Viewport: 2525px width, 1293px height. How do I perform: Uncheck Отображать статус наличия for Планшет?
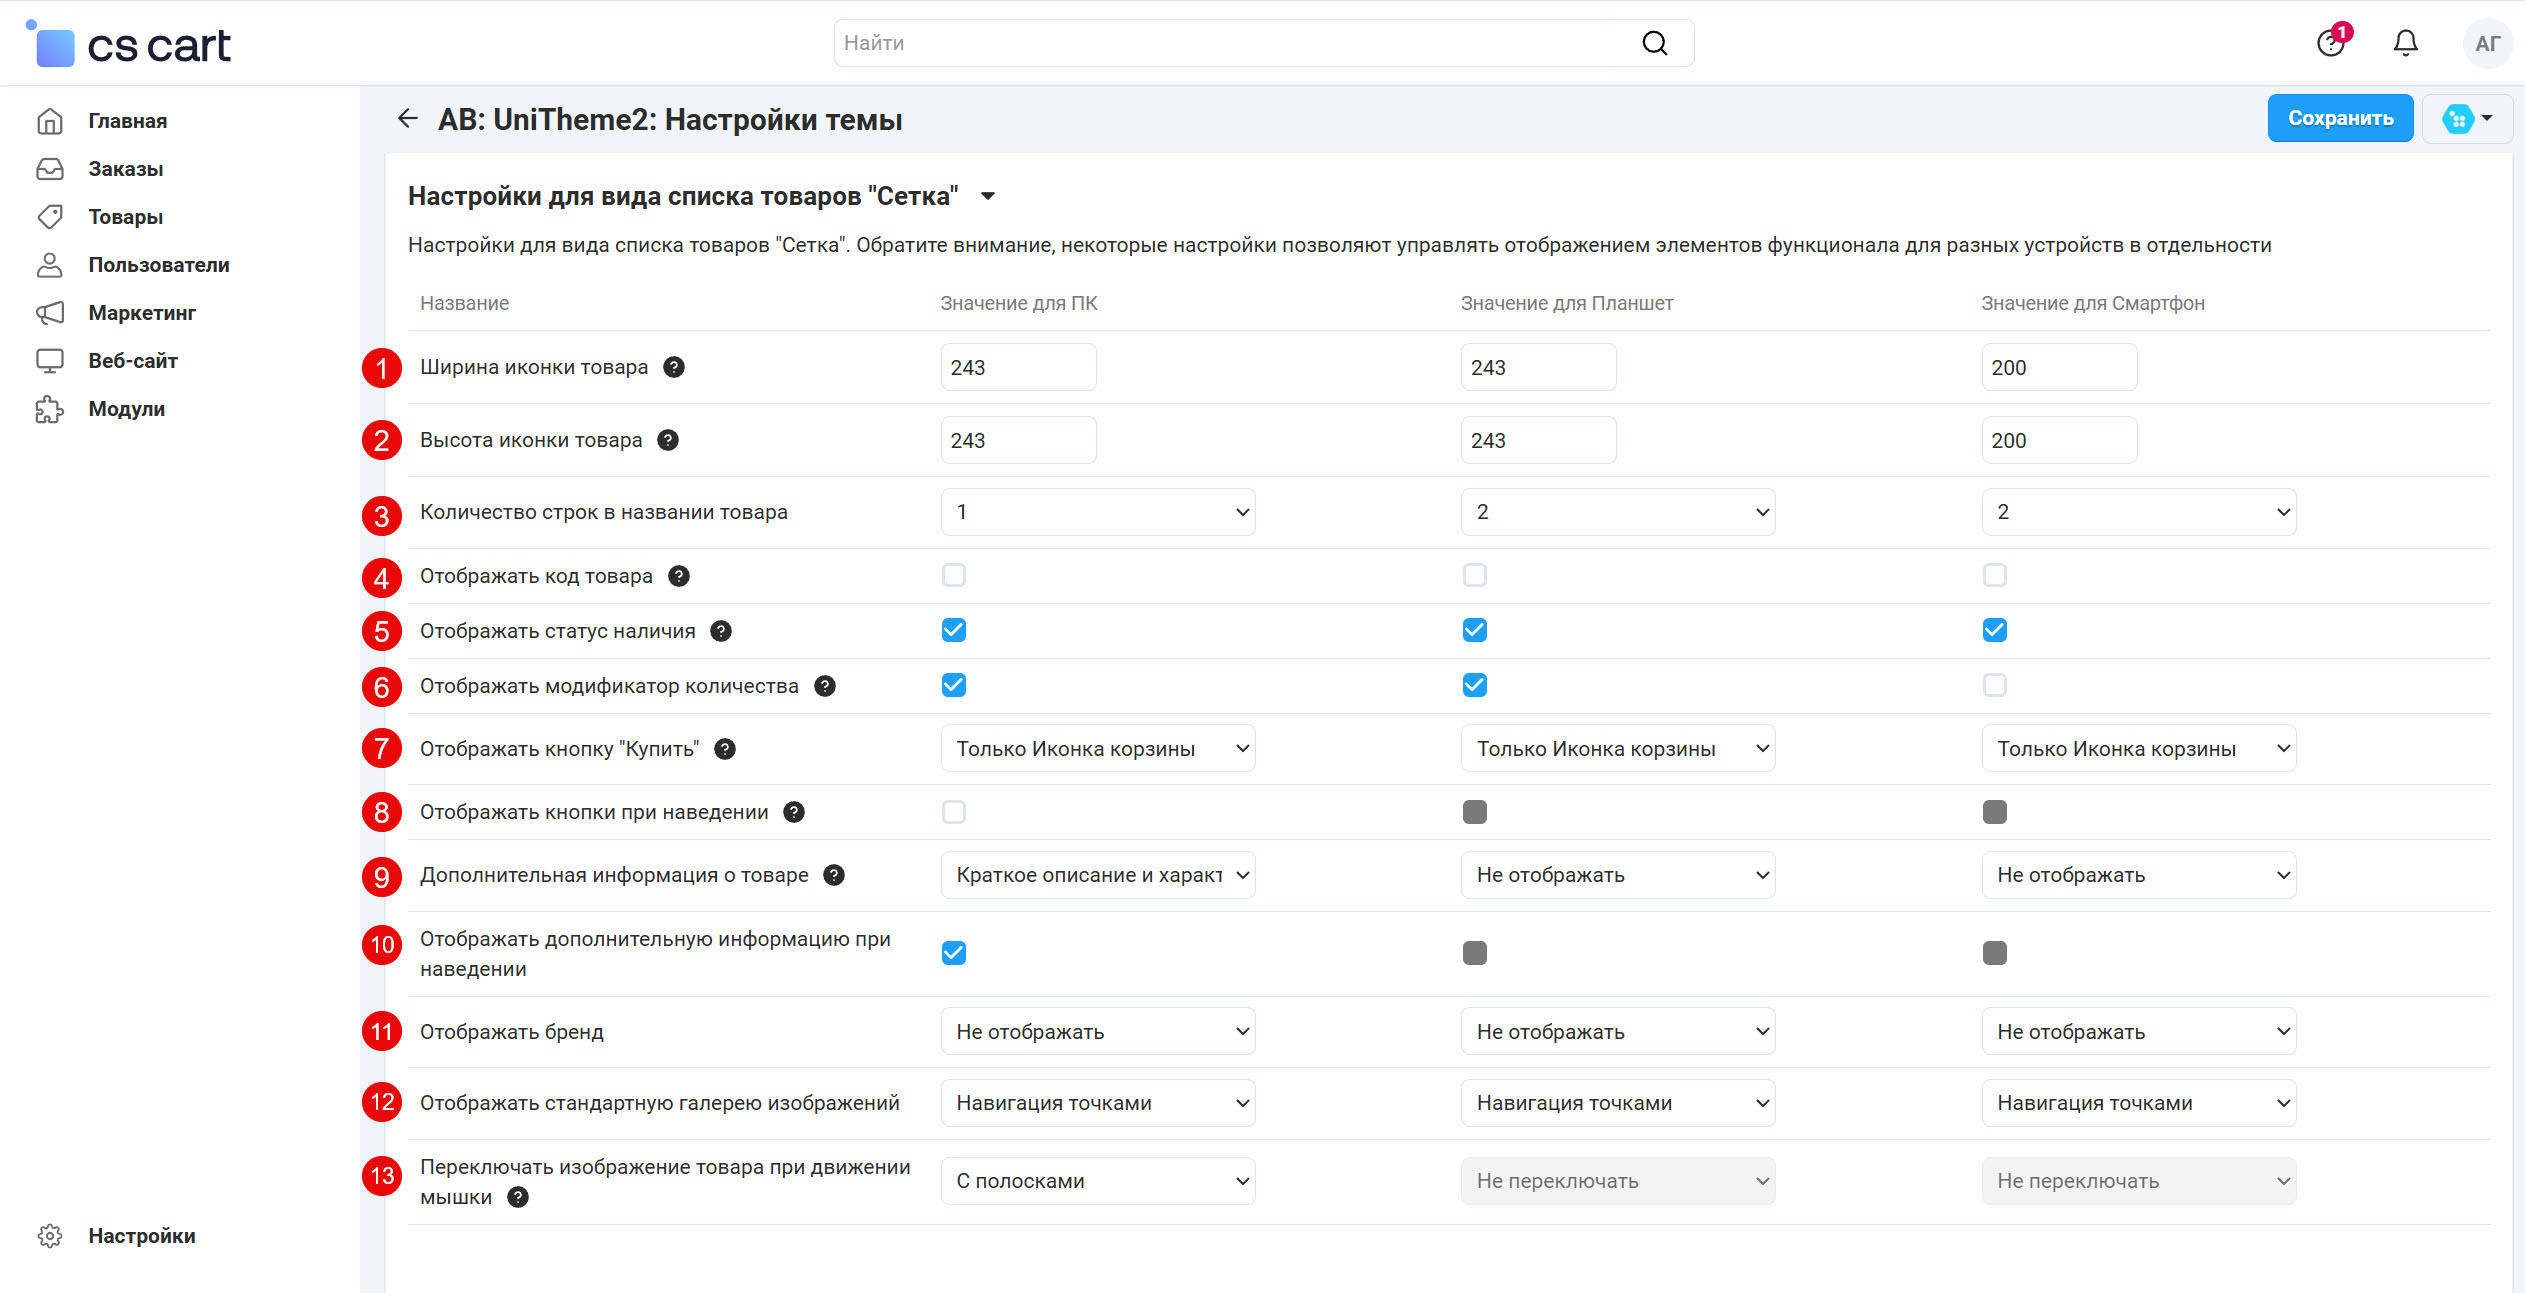tap(1474, 630)
